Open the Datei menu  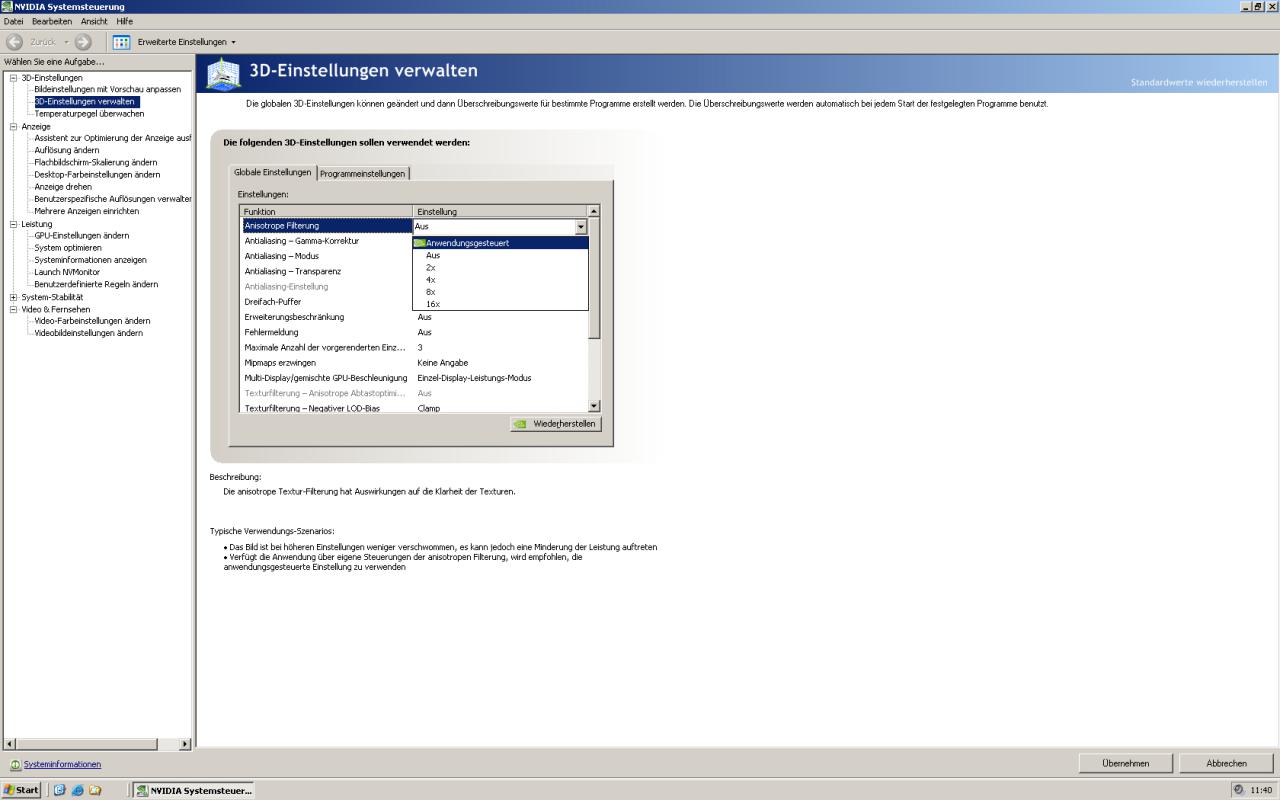tap(13, 21)
